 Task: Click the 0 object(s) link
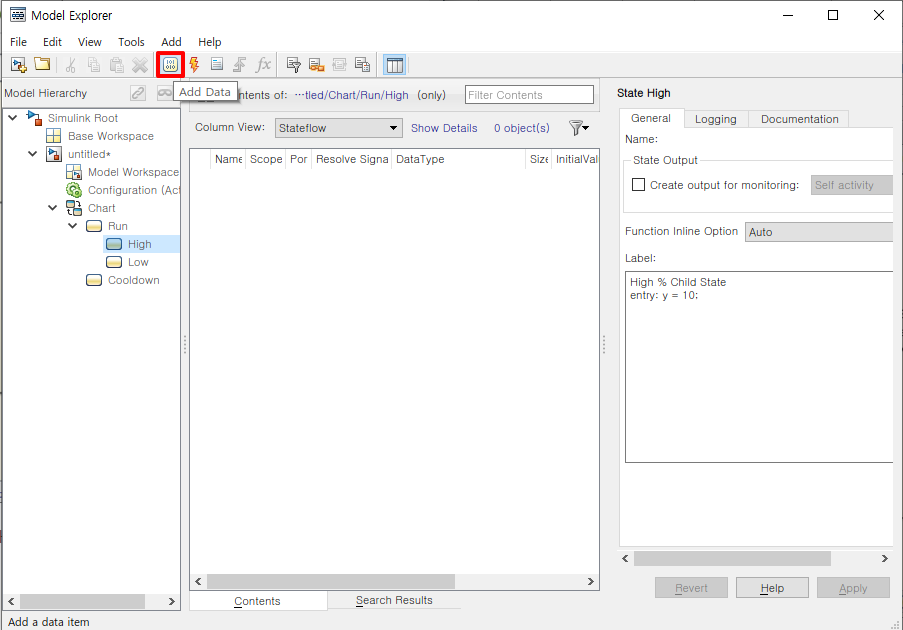[522, 128]
